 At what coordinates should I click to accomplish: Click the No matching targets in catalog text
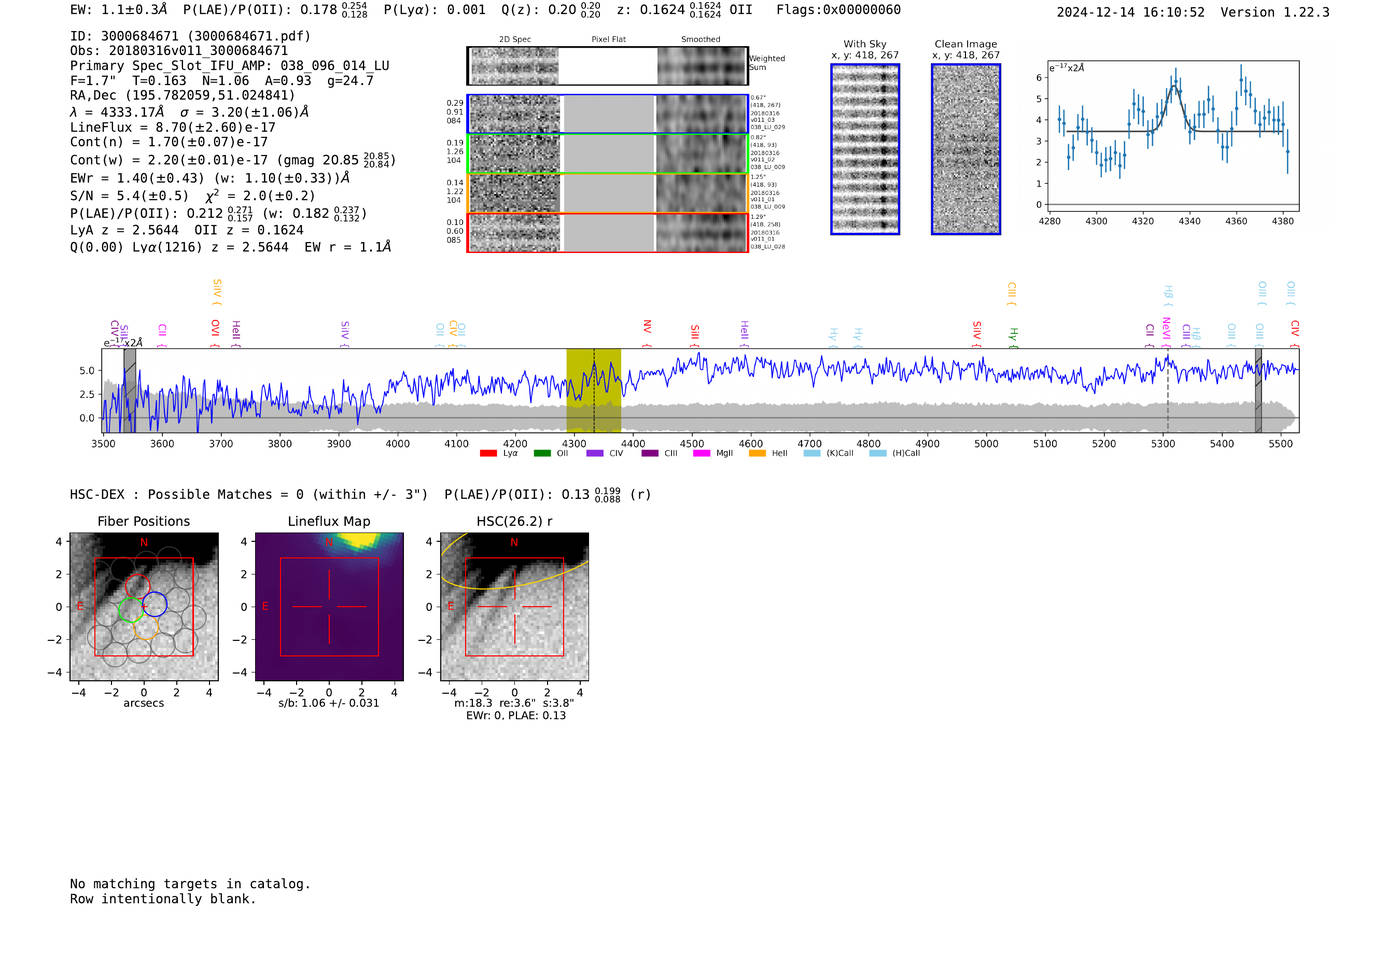point(190,884)
